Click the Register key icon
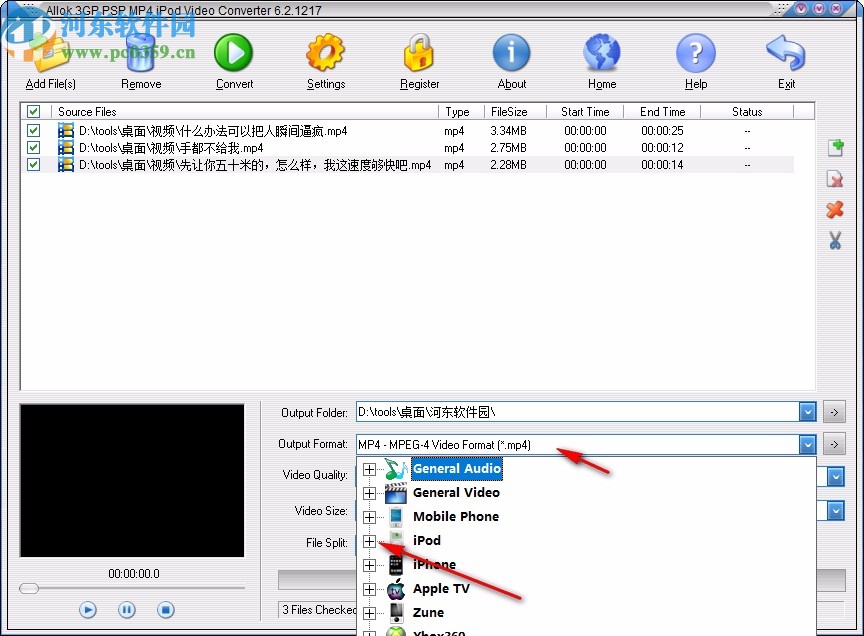Viewport: 864px width, 636px height. [419, 52]
